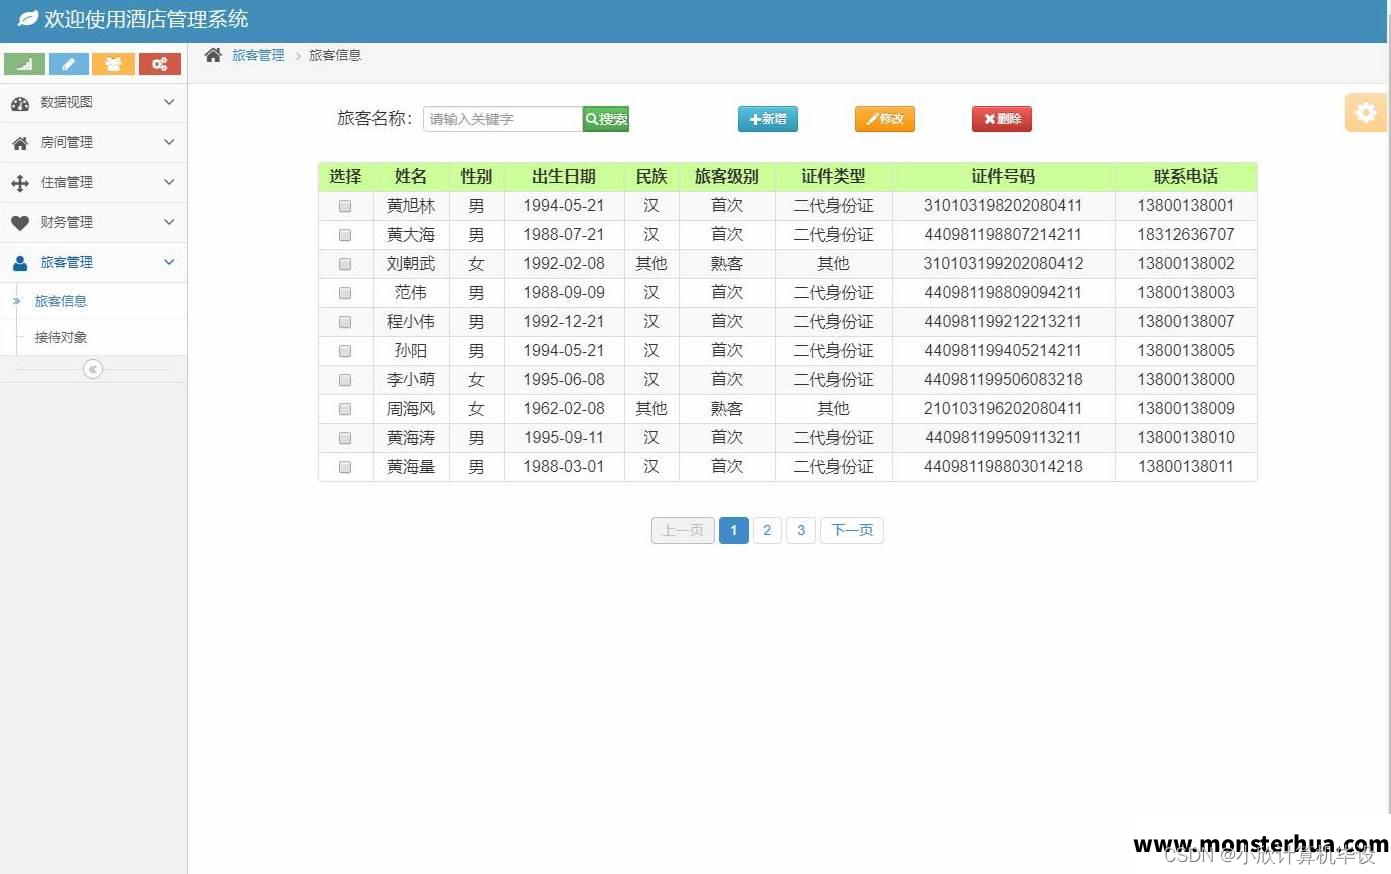Check the checkbox for 黄旭林's row

345,205
